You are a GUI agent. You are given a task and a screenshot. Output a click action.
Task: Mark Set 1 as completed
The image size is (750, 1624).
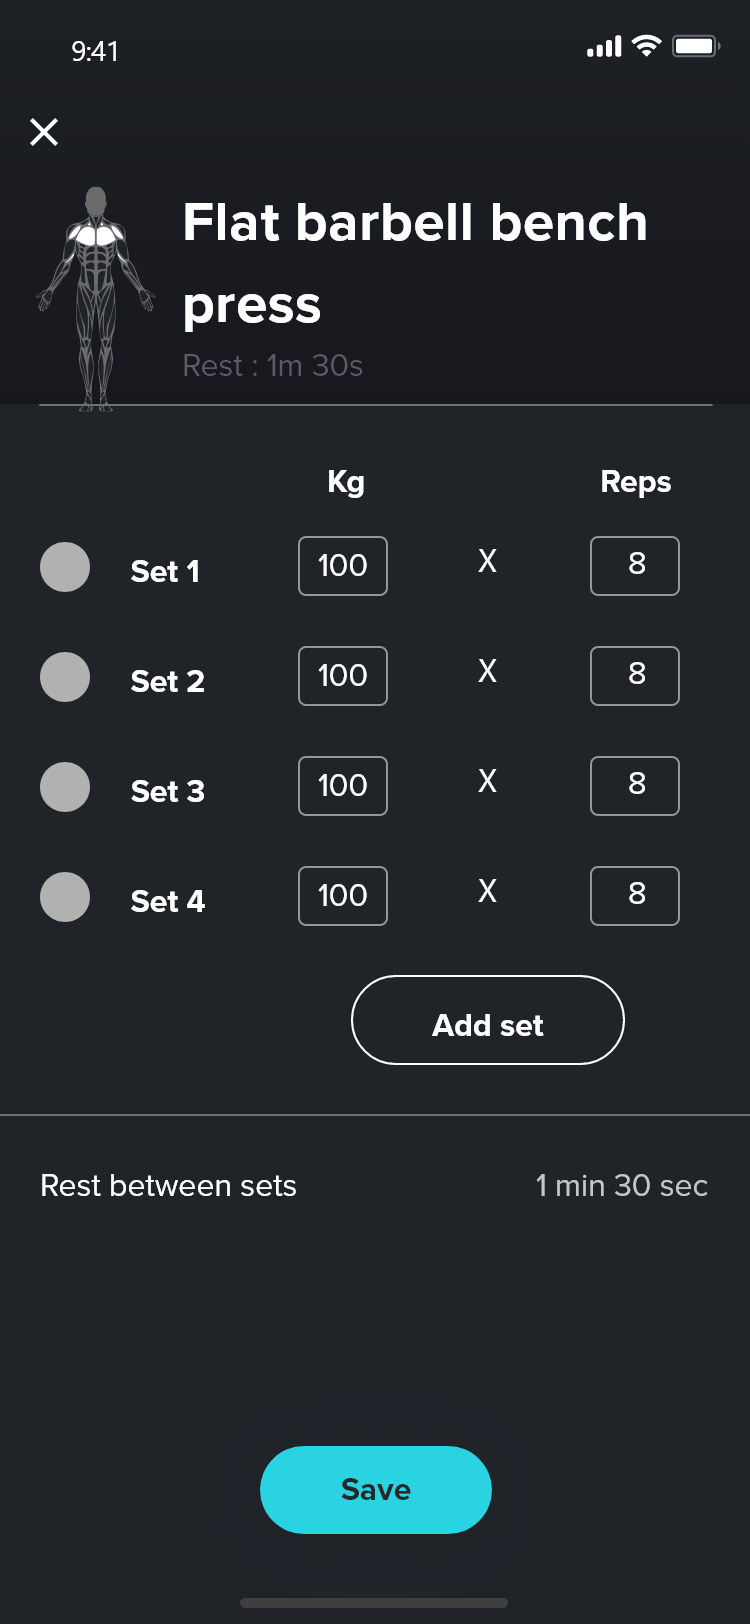[65, 567]
